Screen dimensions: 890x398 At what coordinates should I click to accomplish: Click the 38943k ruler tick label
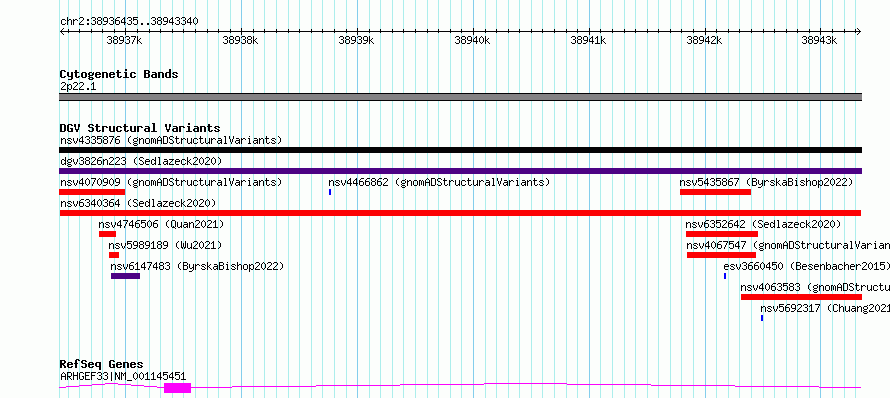819,41
